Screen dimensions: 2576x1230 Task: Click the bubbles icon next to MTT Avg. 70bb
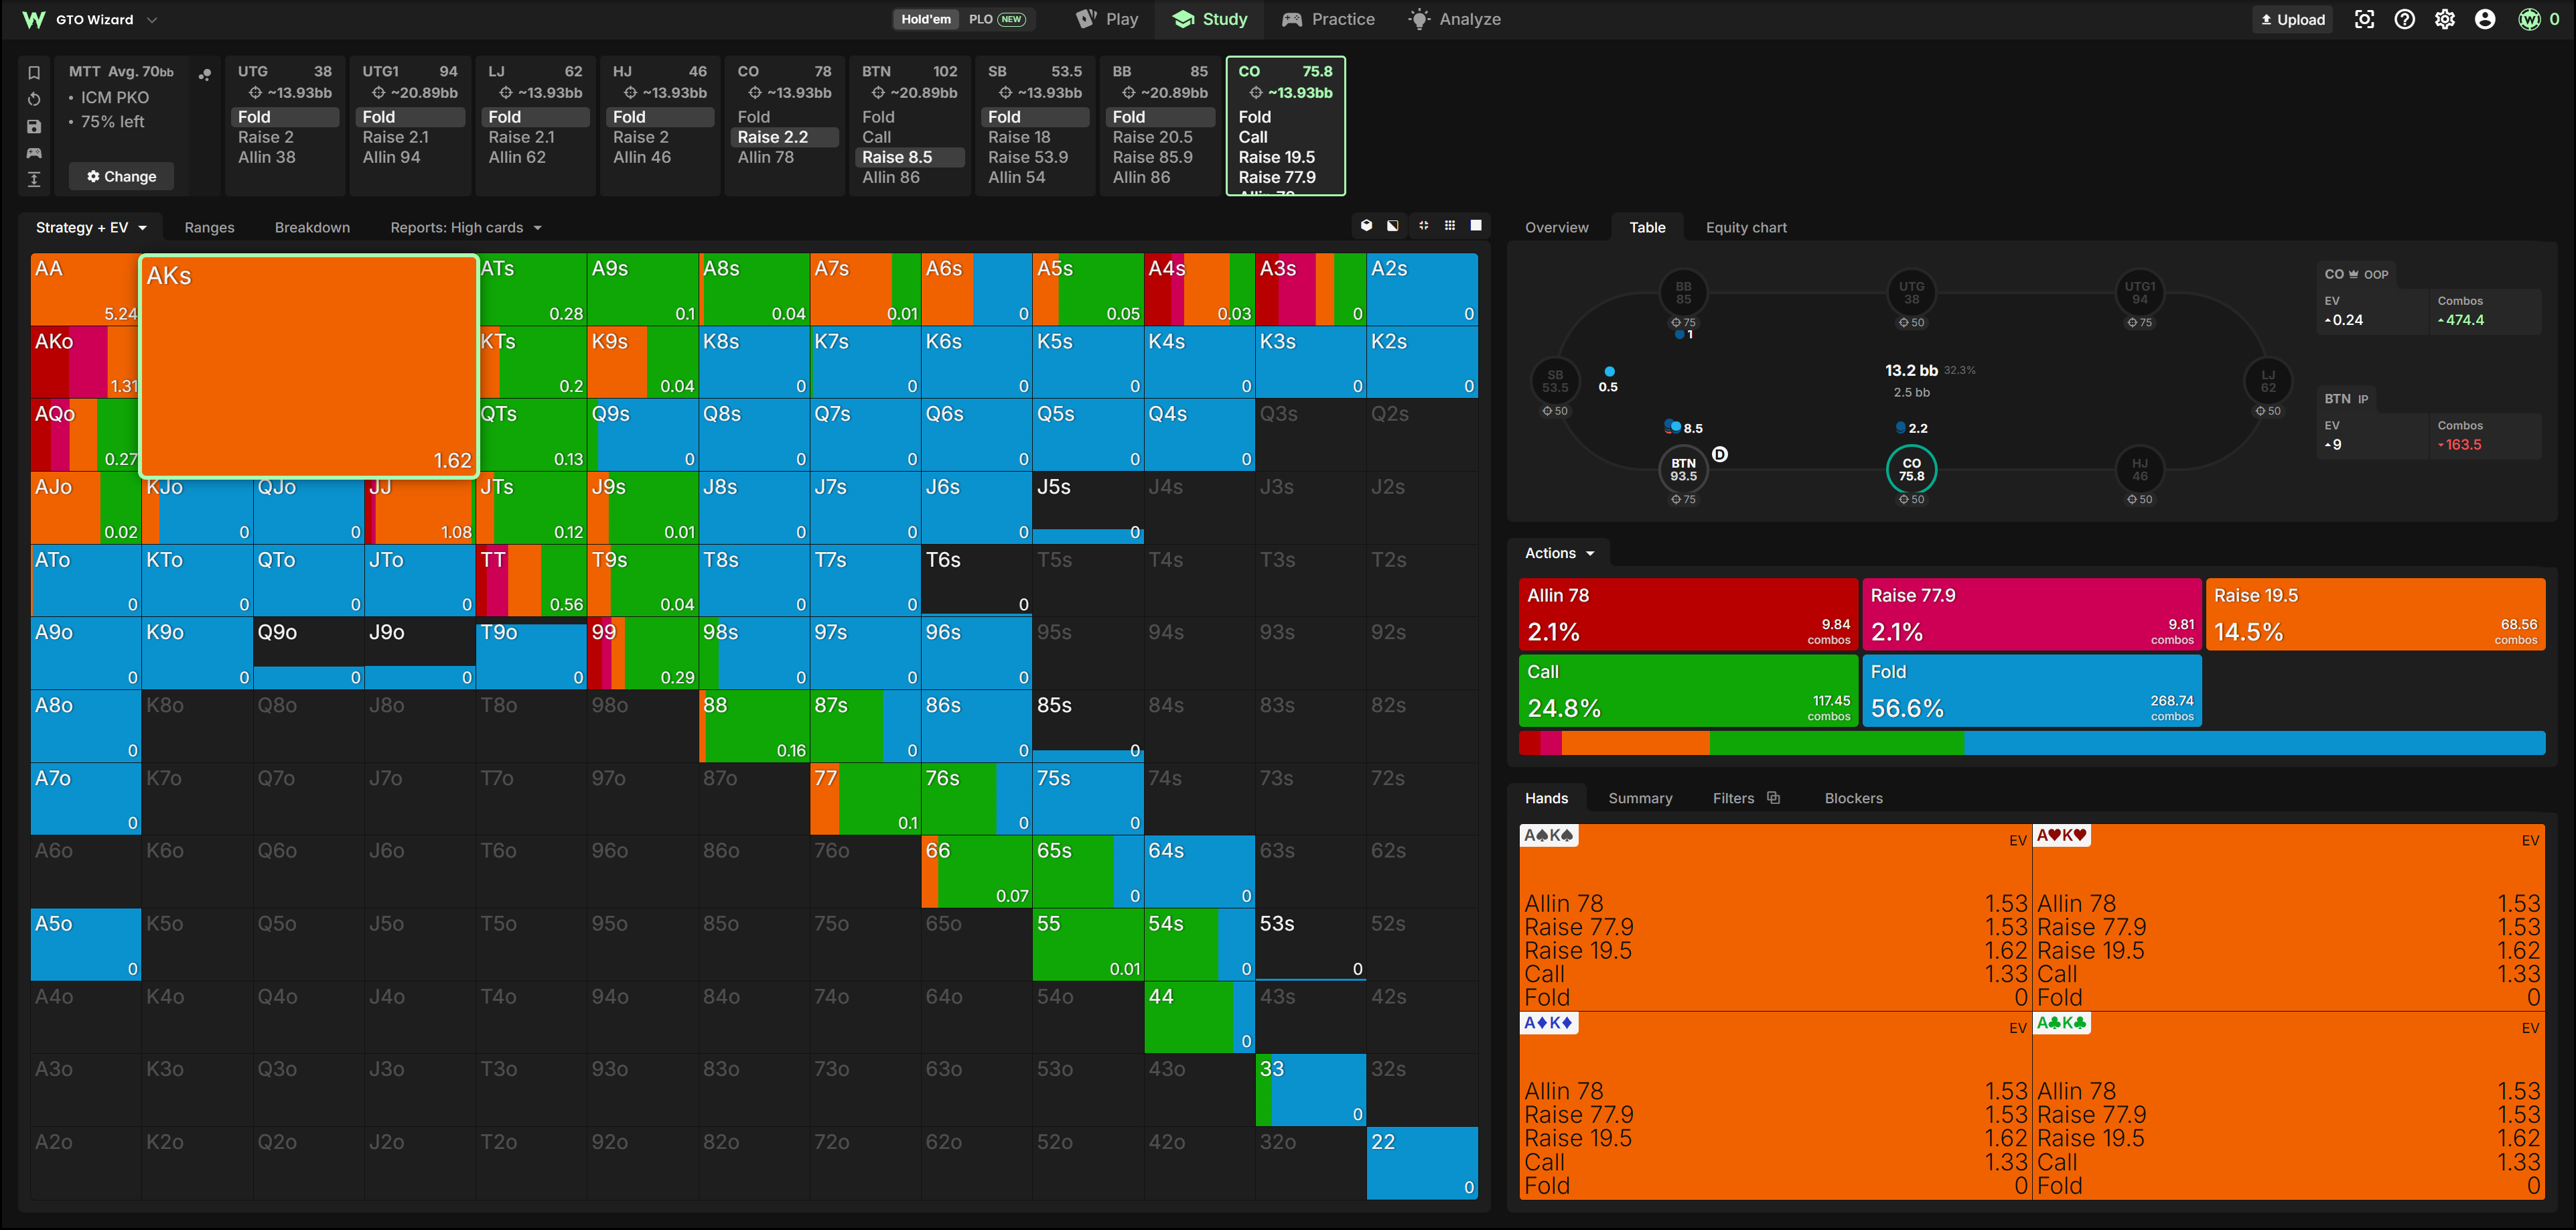(205, 74)
